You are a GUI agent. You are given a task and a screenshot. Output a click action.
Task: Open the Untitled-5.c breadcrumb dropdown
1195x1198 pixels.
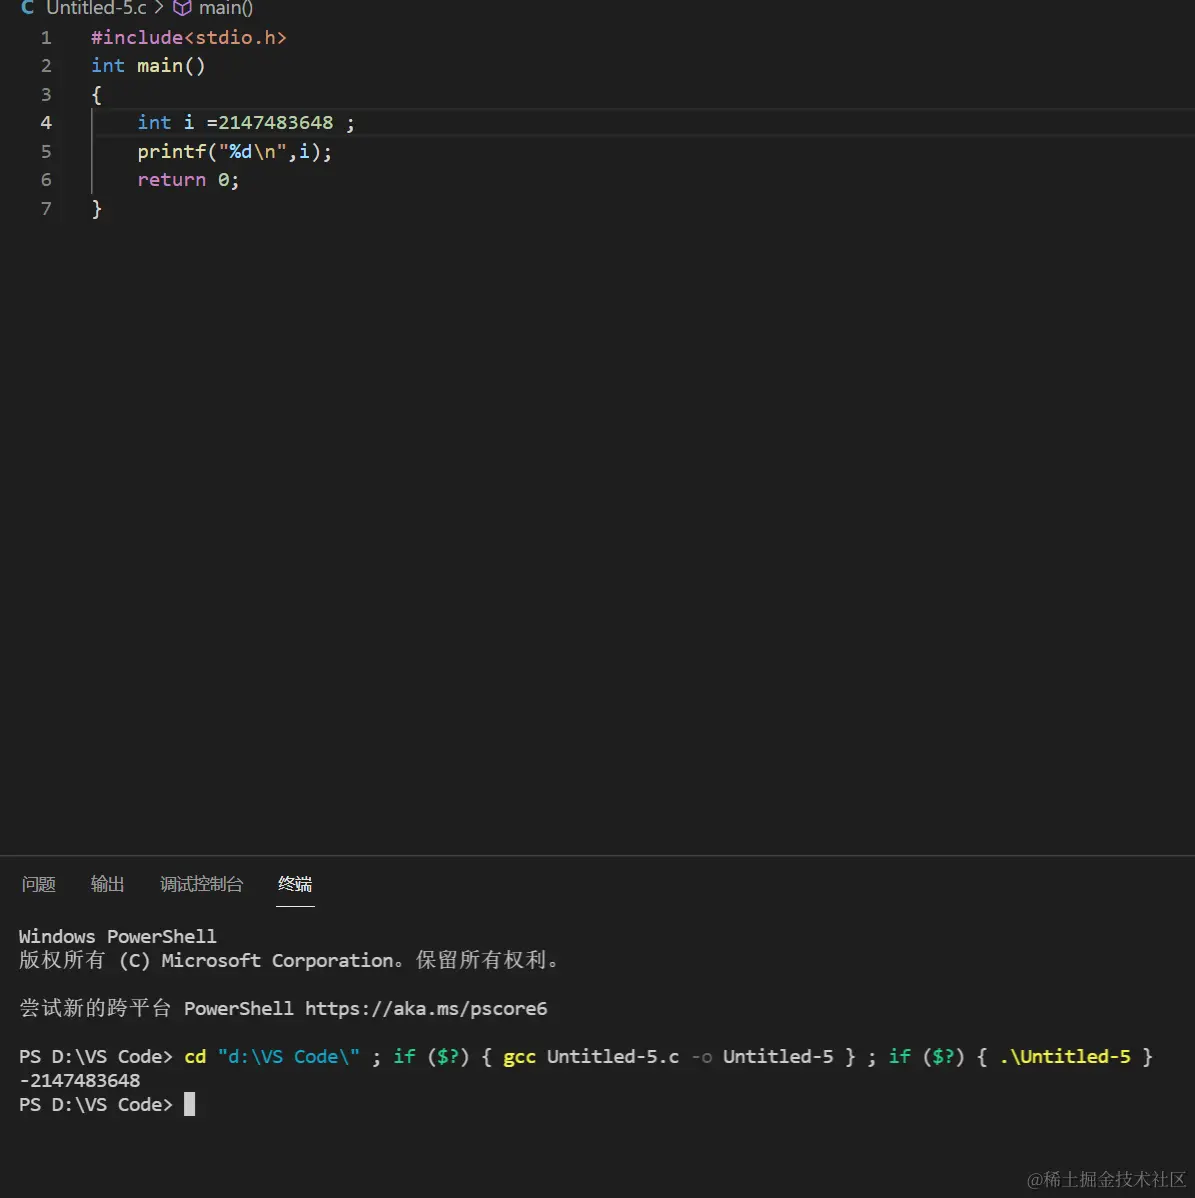(96, 9)
